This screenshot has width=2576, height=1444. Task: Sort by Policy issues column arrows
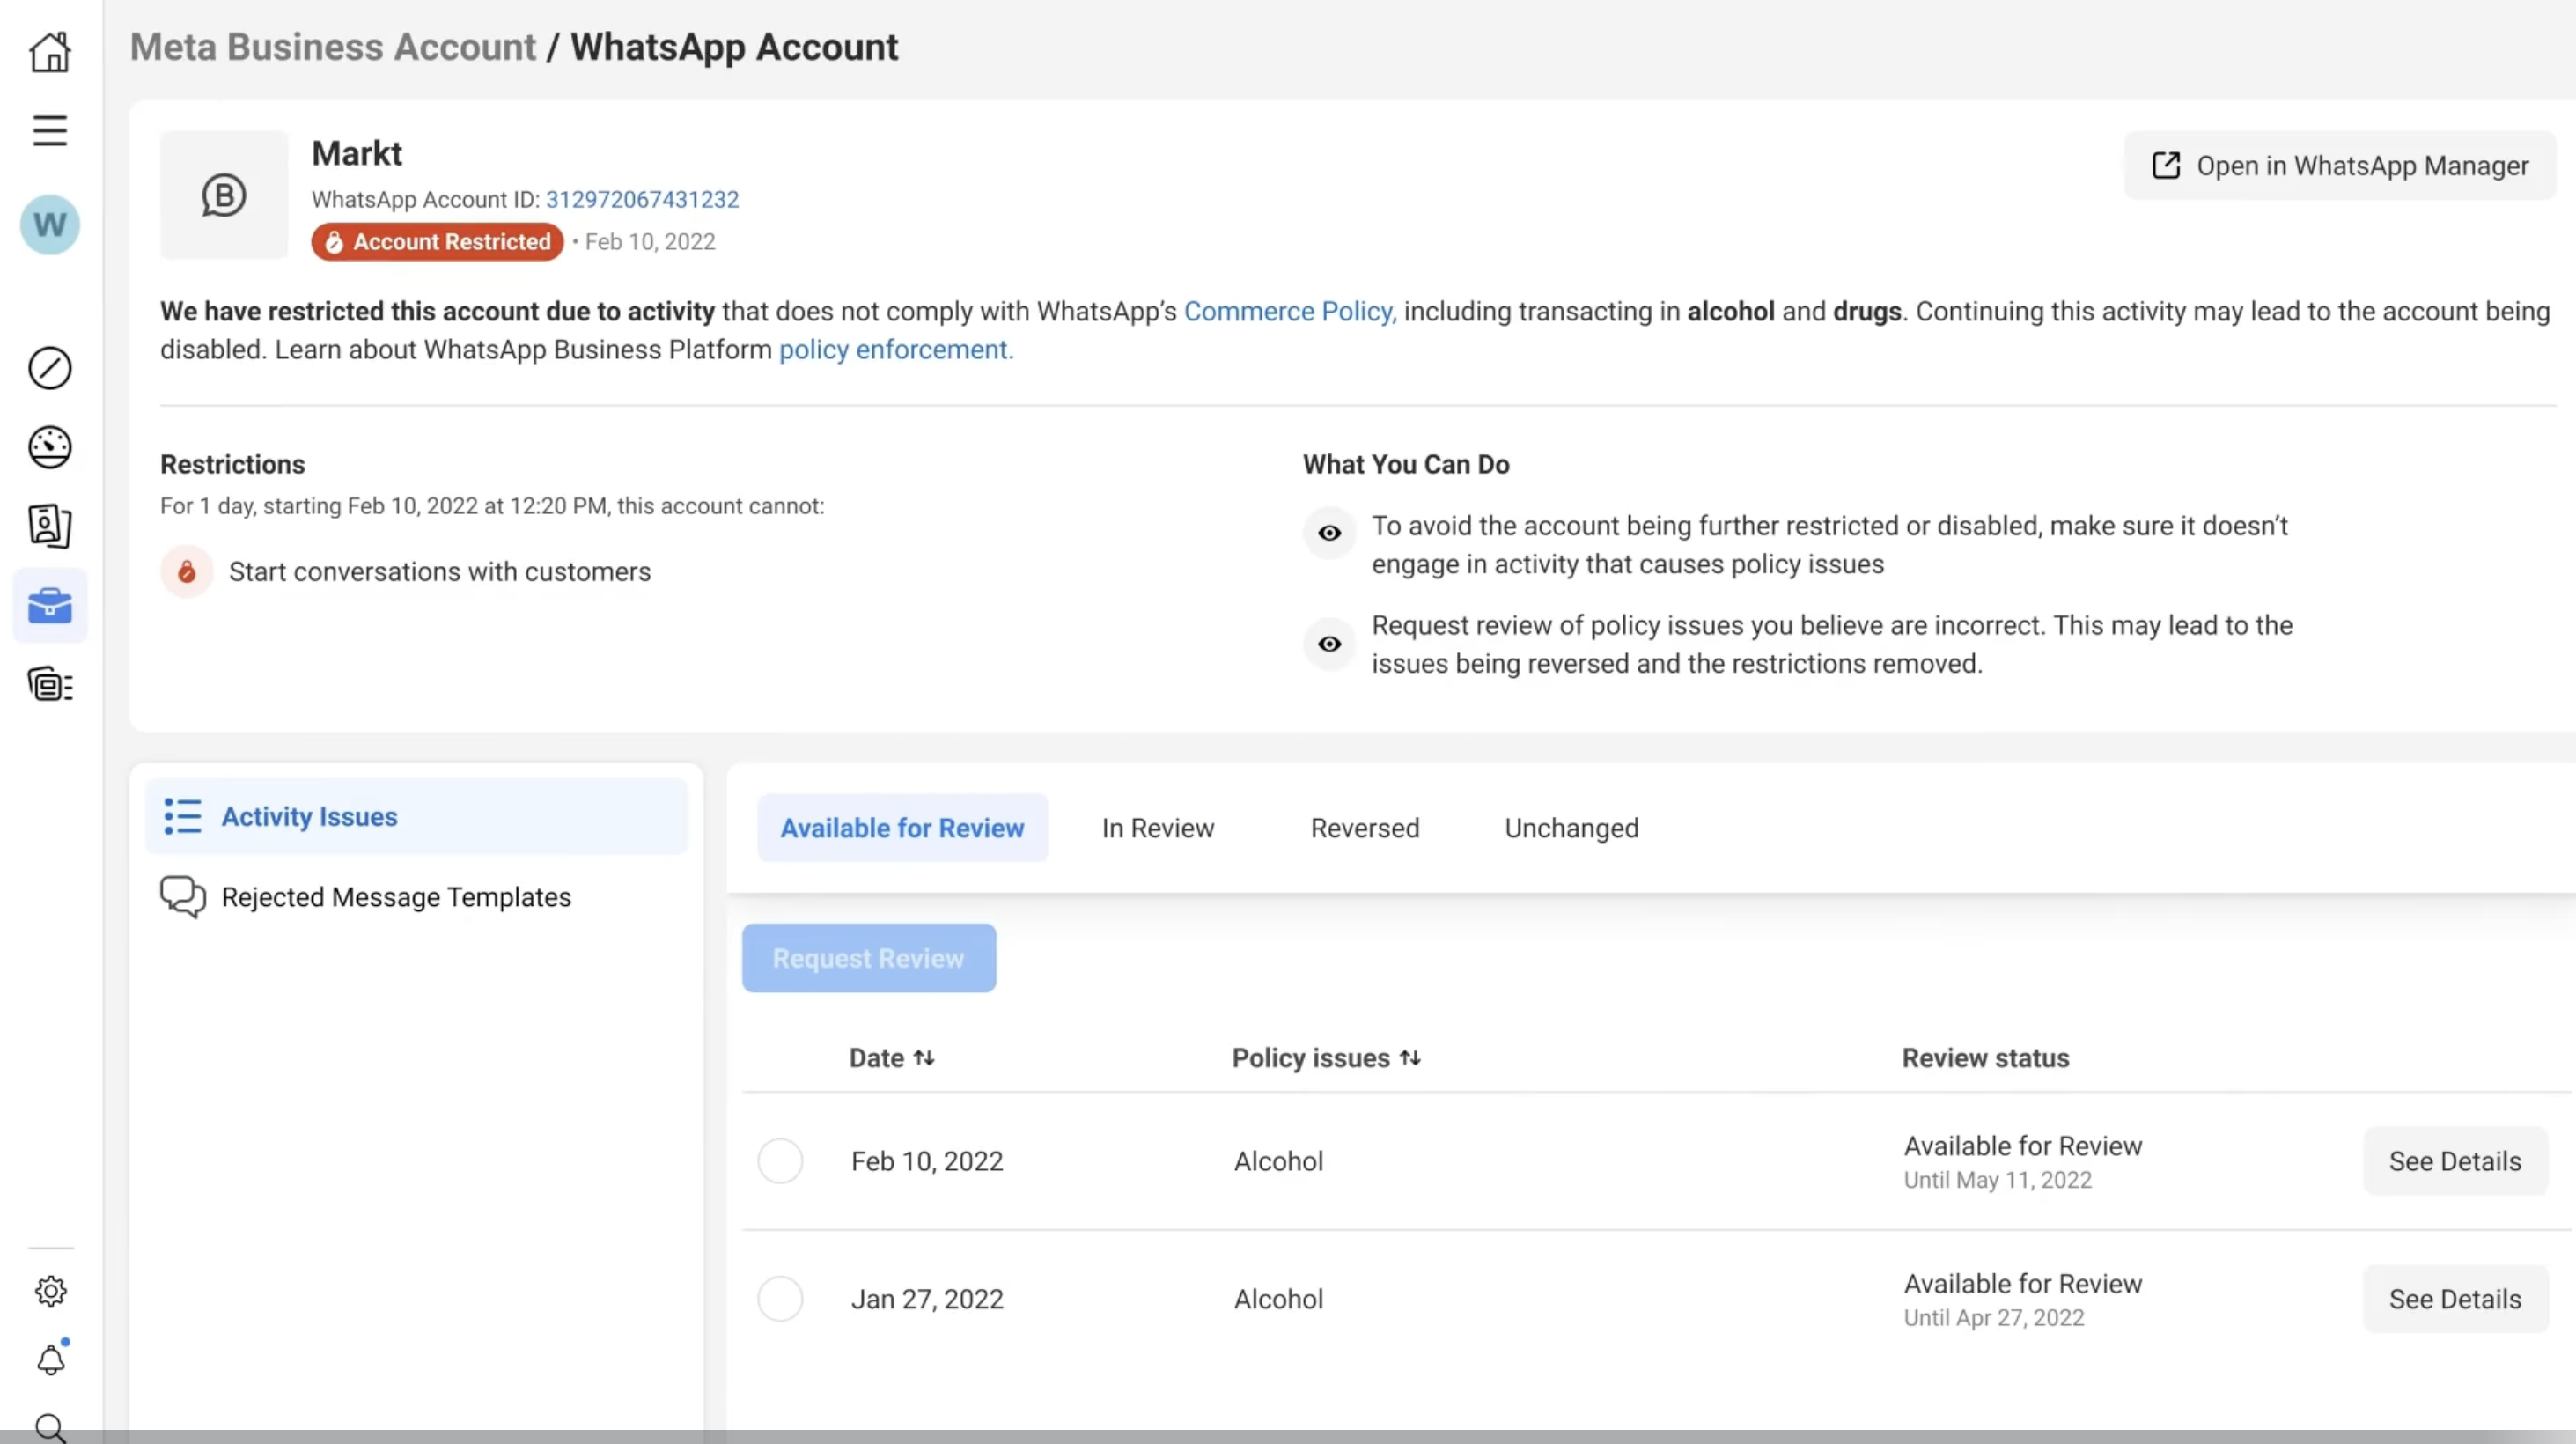[x=1410, y=1058]
